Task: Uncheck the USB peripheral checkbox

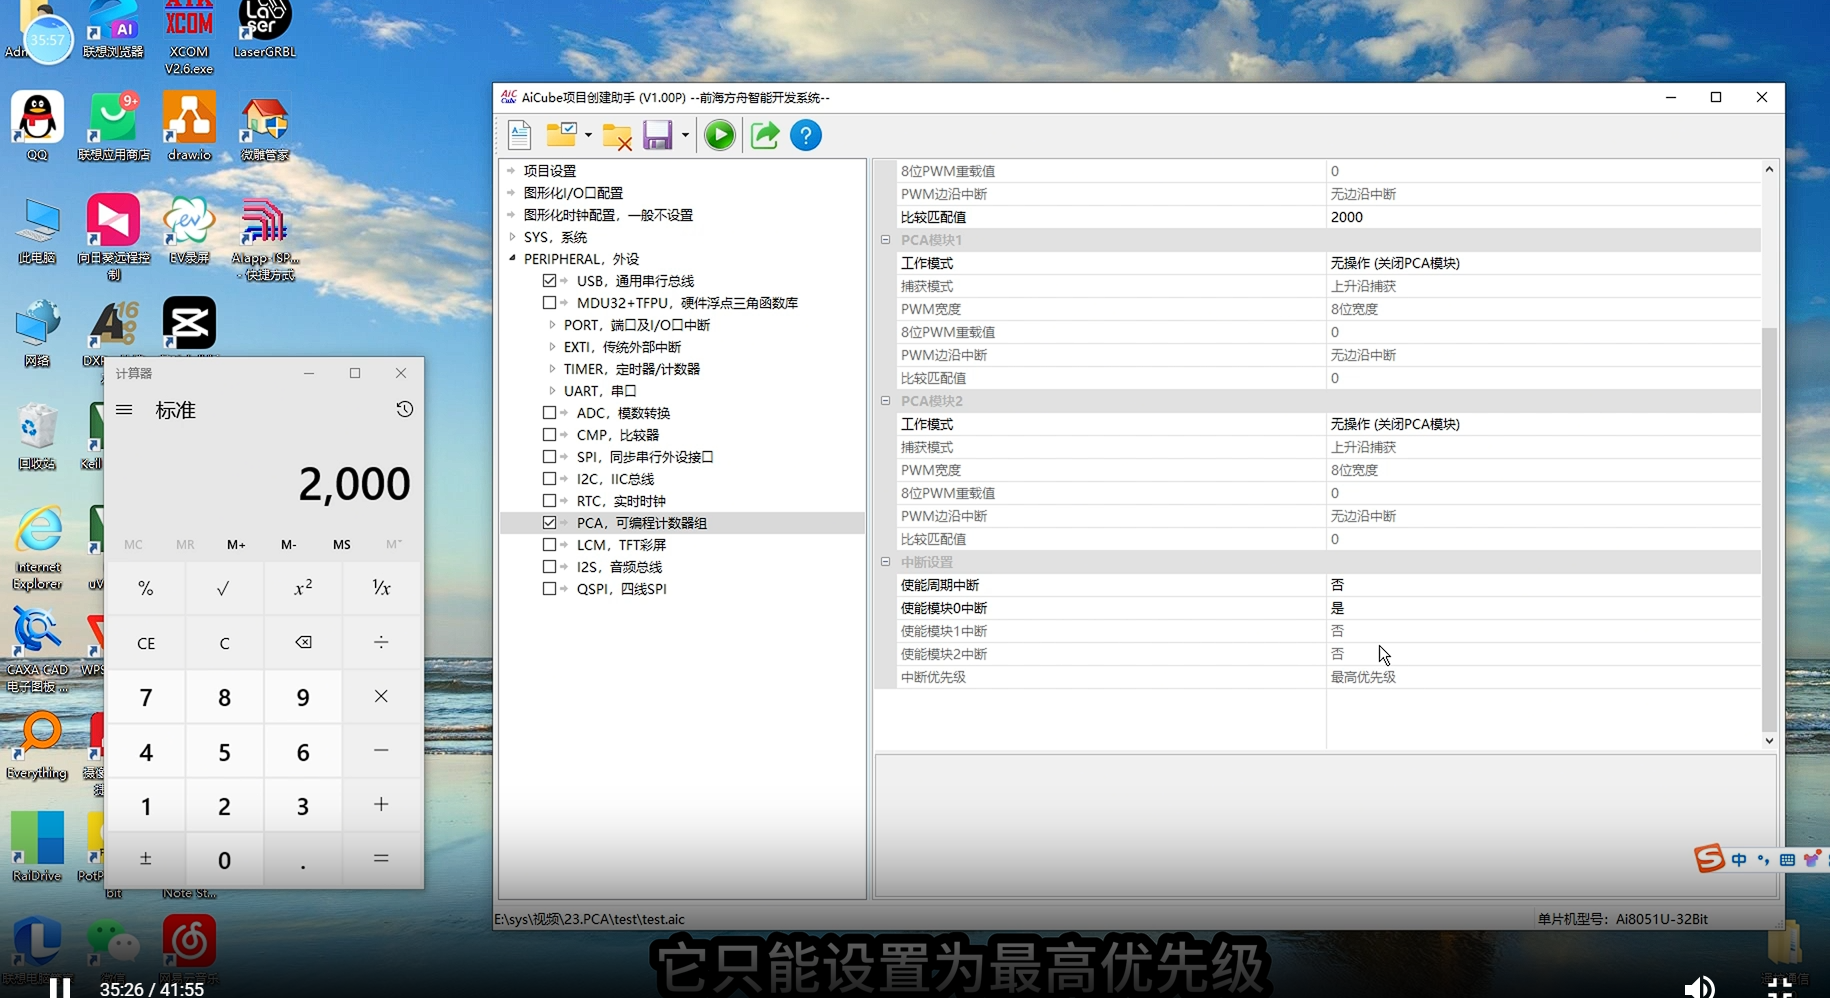Action: click(x=549, y=281)
